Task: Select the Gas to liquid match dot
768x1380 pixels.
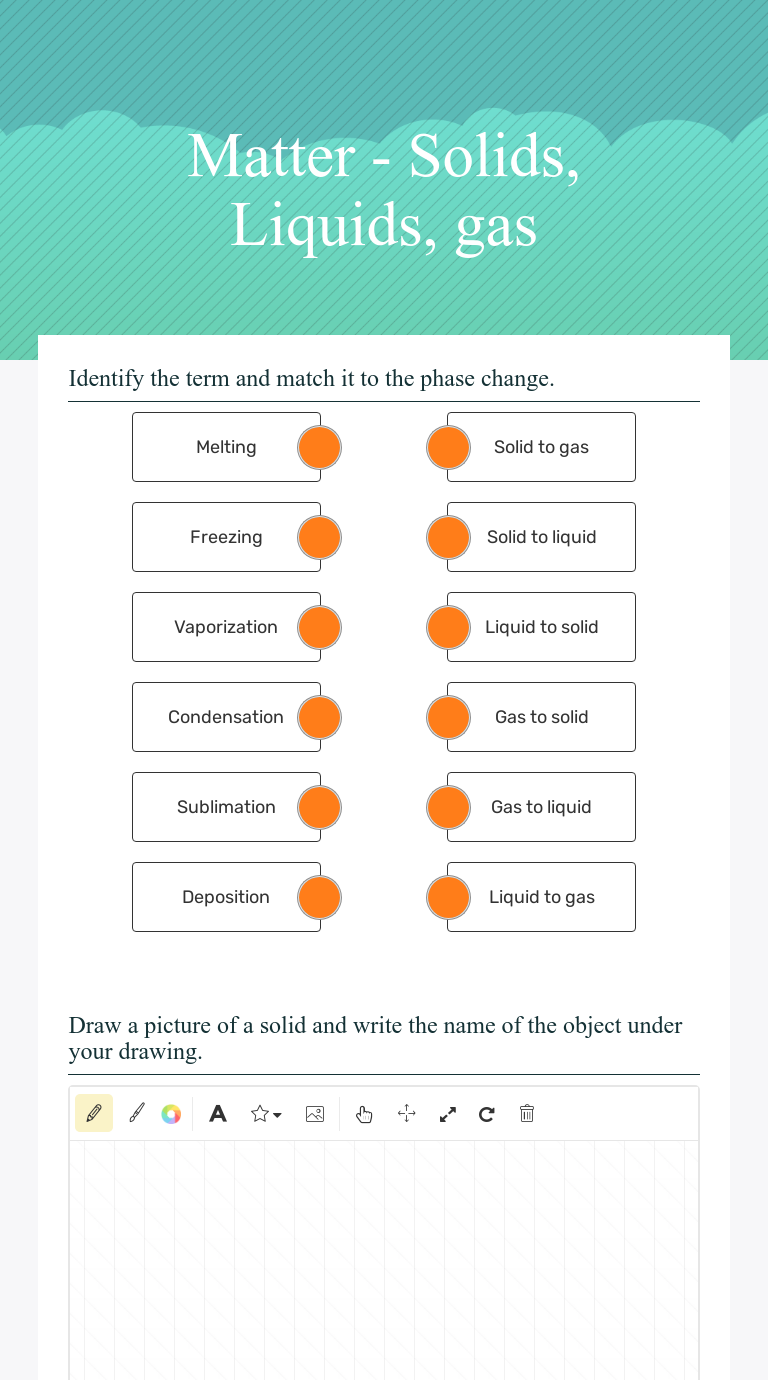Action: point(448,807)
